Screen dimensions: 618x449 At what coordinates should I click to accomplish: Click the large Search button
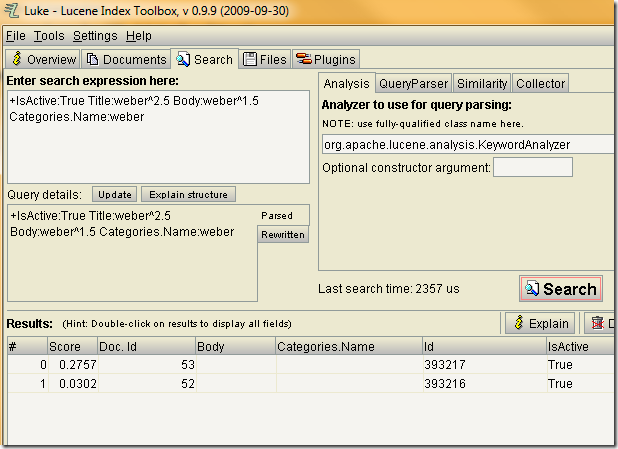(x=561, y=289)
